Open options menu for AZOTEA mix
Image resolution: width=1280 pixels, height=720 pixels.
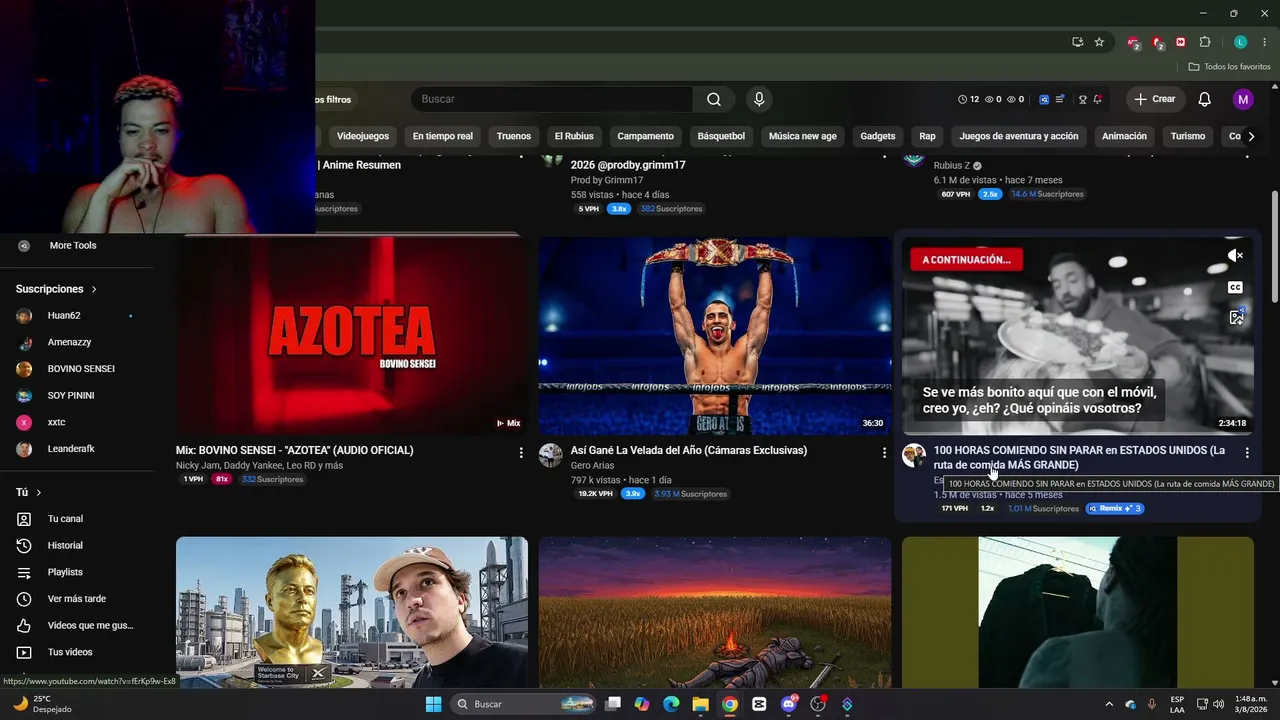coord(521,453)
